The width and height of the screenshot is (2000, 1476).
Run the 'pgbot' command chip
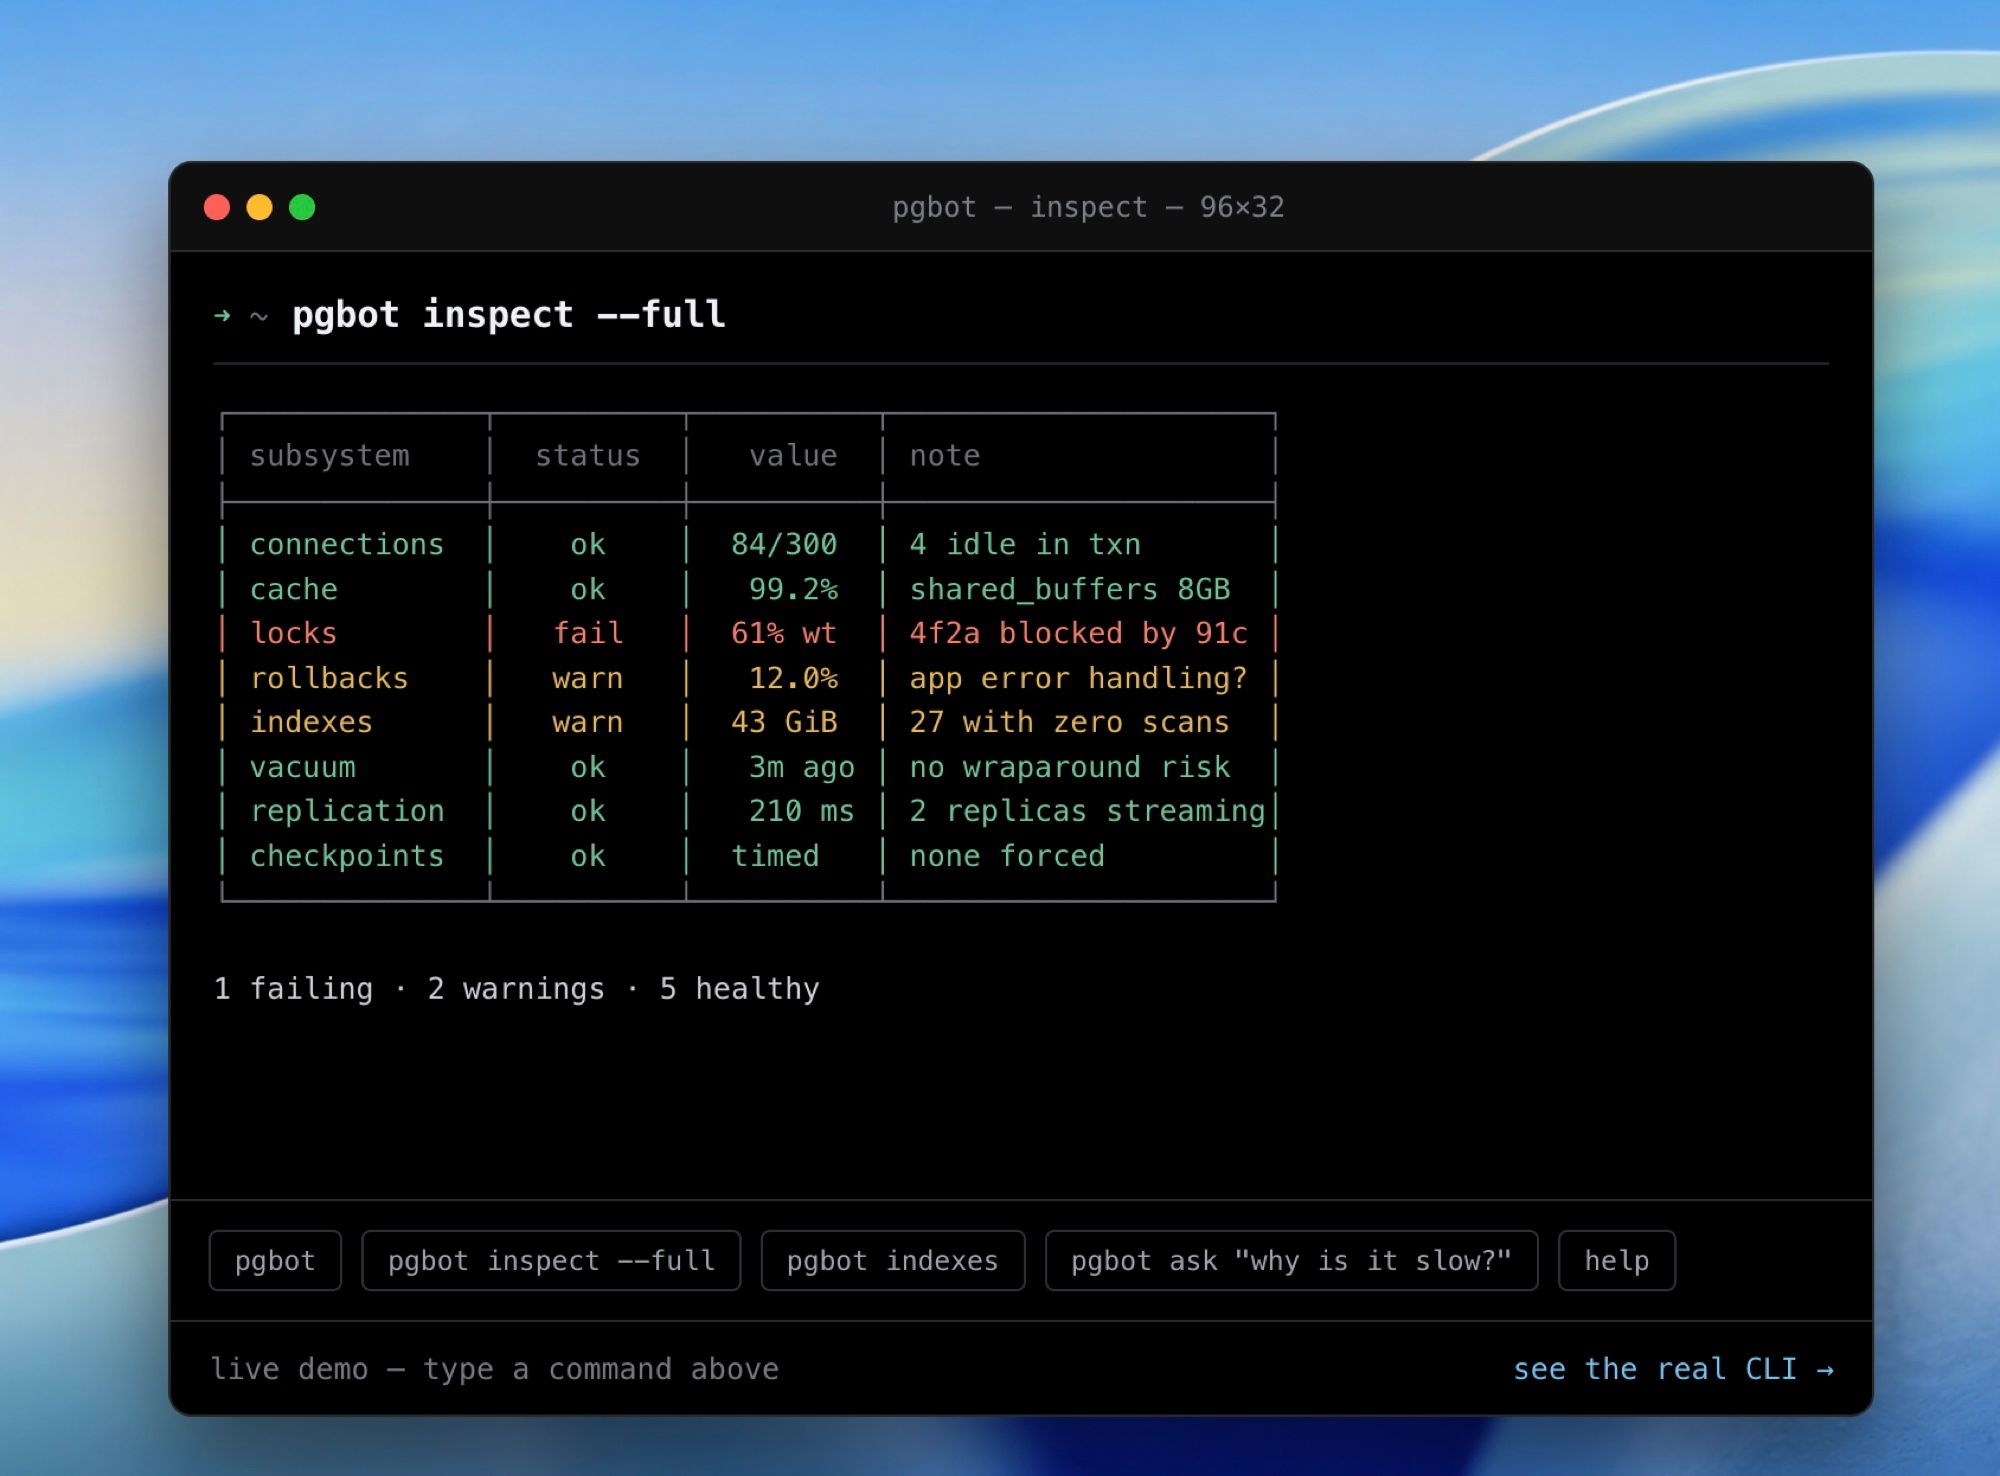(x=275, y=1260)
